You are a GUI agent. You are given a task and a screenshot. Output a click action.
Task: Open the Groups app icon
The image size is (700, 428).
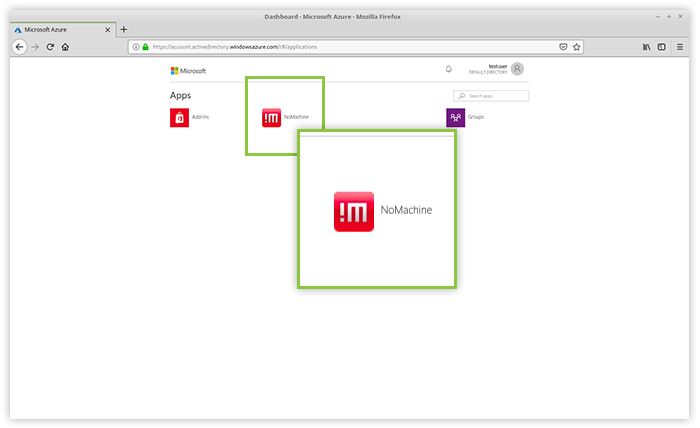click(455, 118)
